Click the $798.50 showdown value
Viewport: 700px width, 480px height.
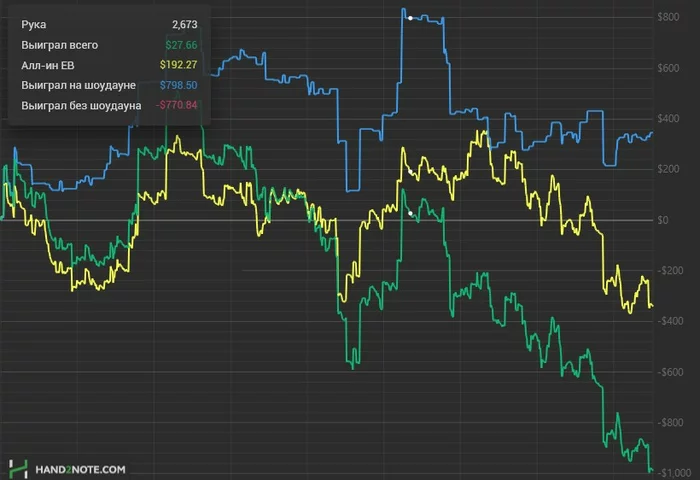click(x=179, y=85)
